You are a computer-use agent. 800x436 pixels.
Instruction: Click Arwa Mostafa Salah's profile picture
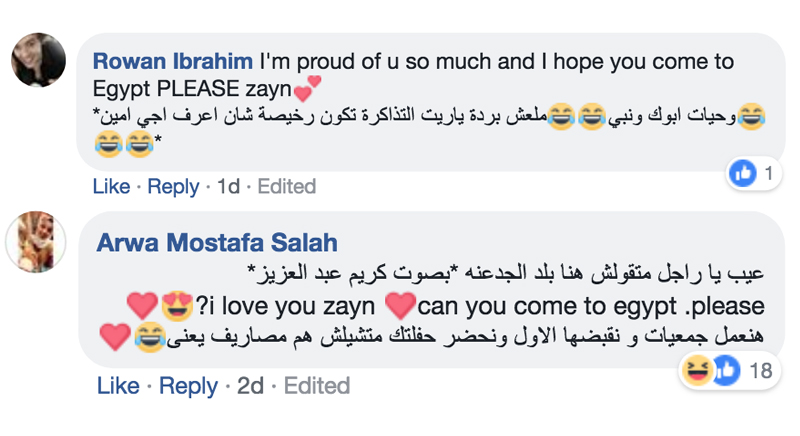pos(37,242)
